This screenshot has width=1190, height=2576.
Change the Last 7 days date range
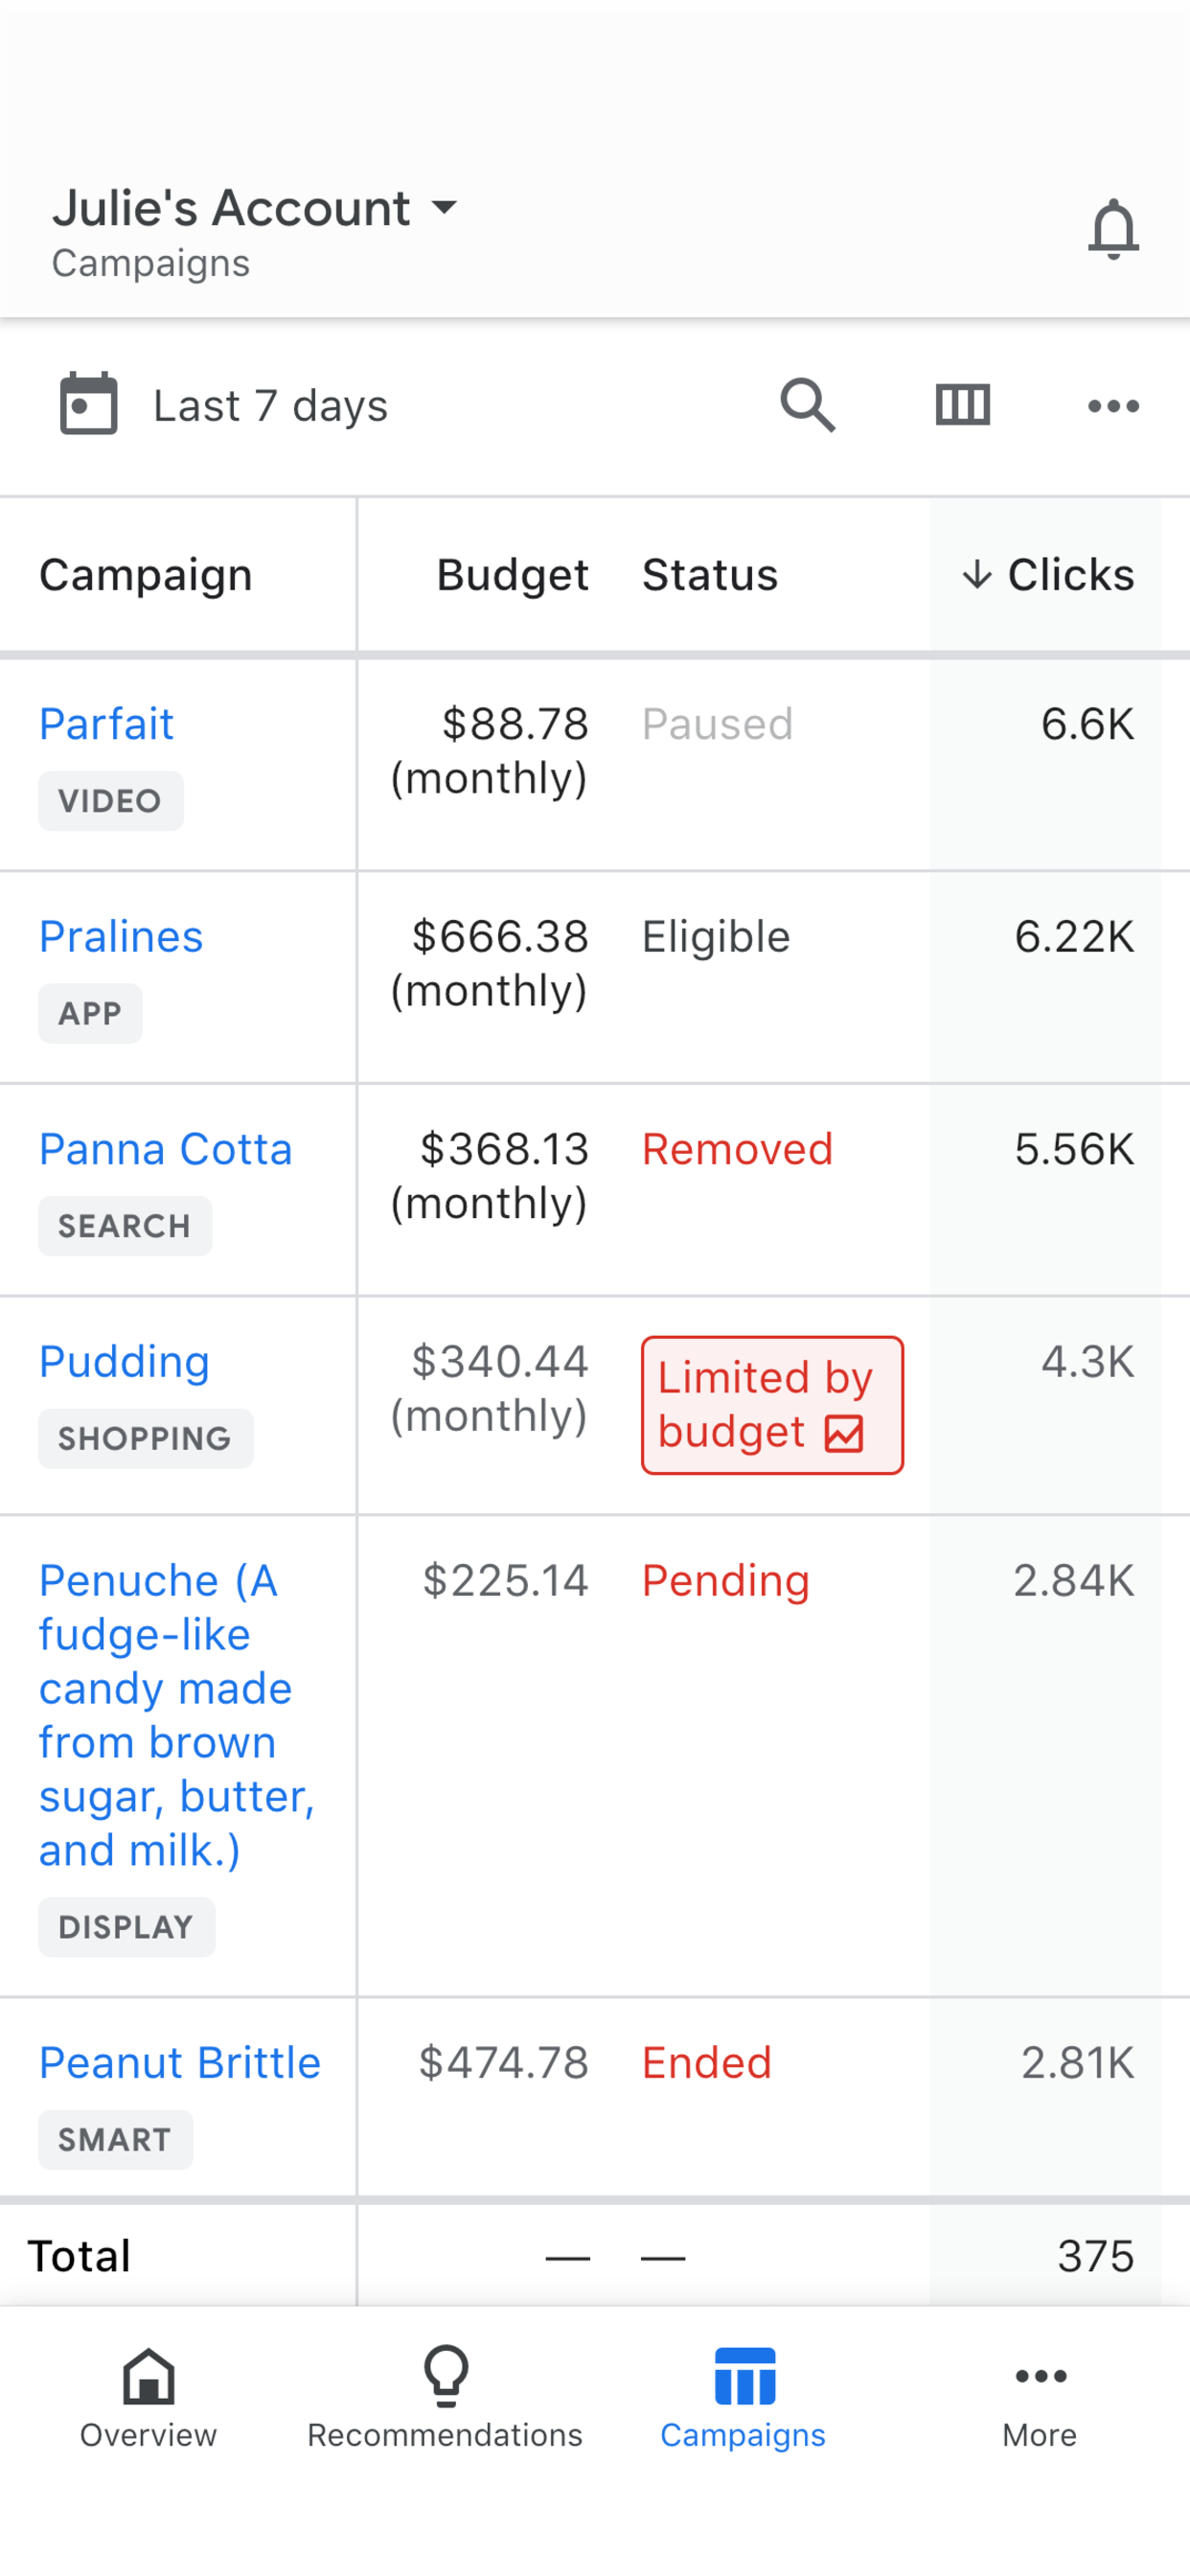[x=270, y=406]
